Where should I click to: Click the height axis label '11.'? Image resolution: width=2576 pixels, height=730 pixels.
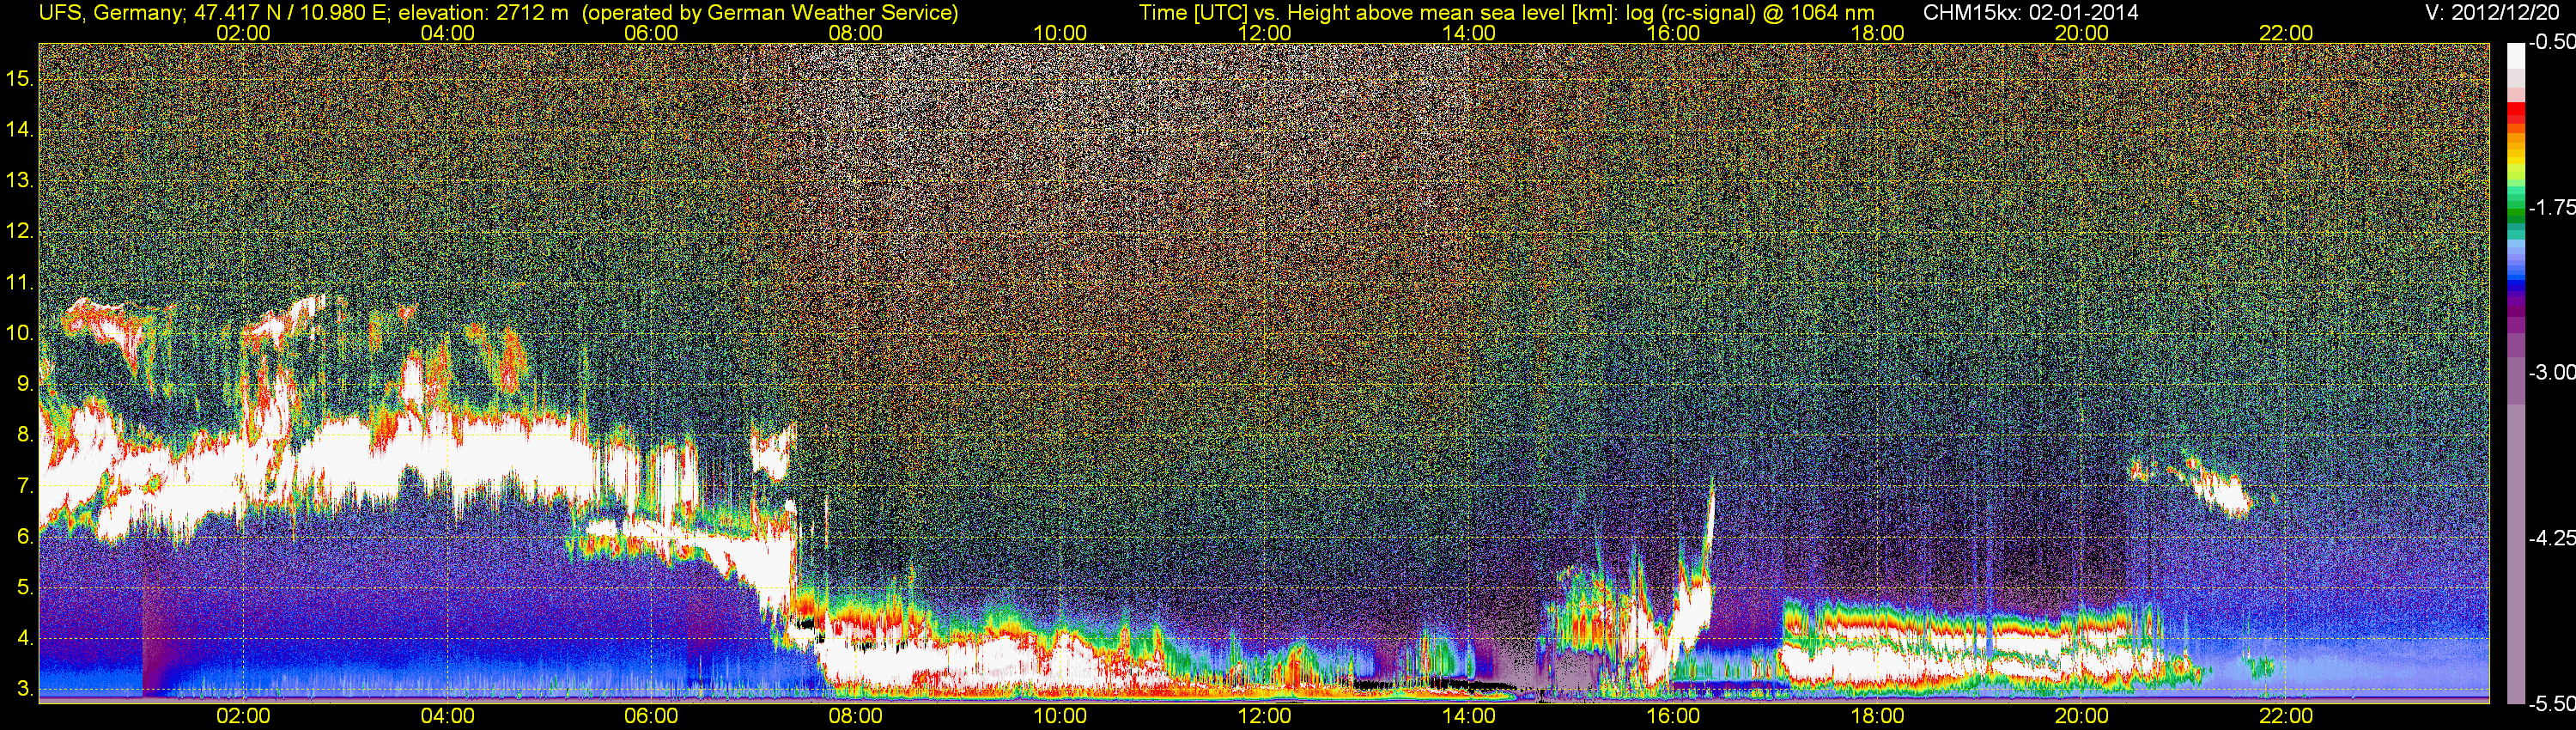pyautogui.click(x=21, y=282)
